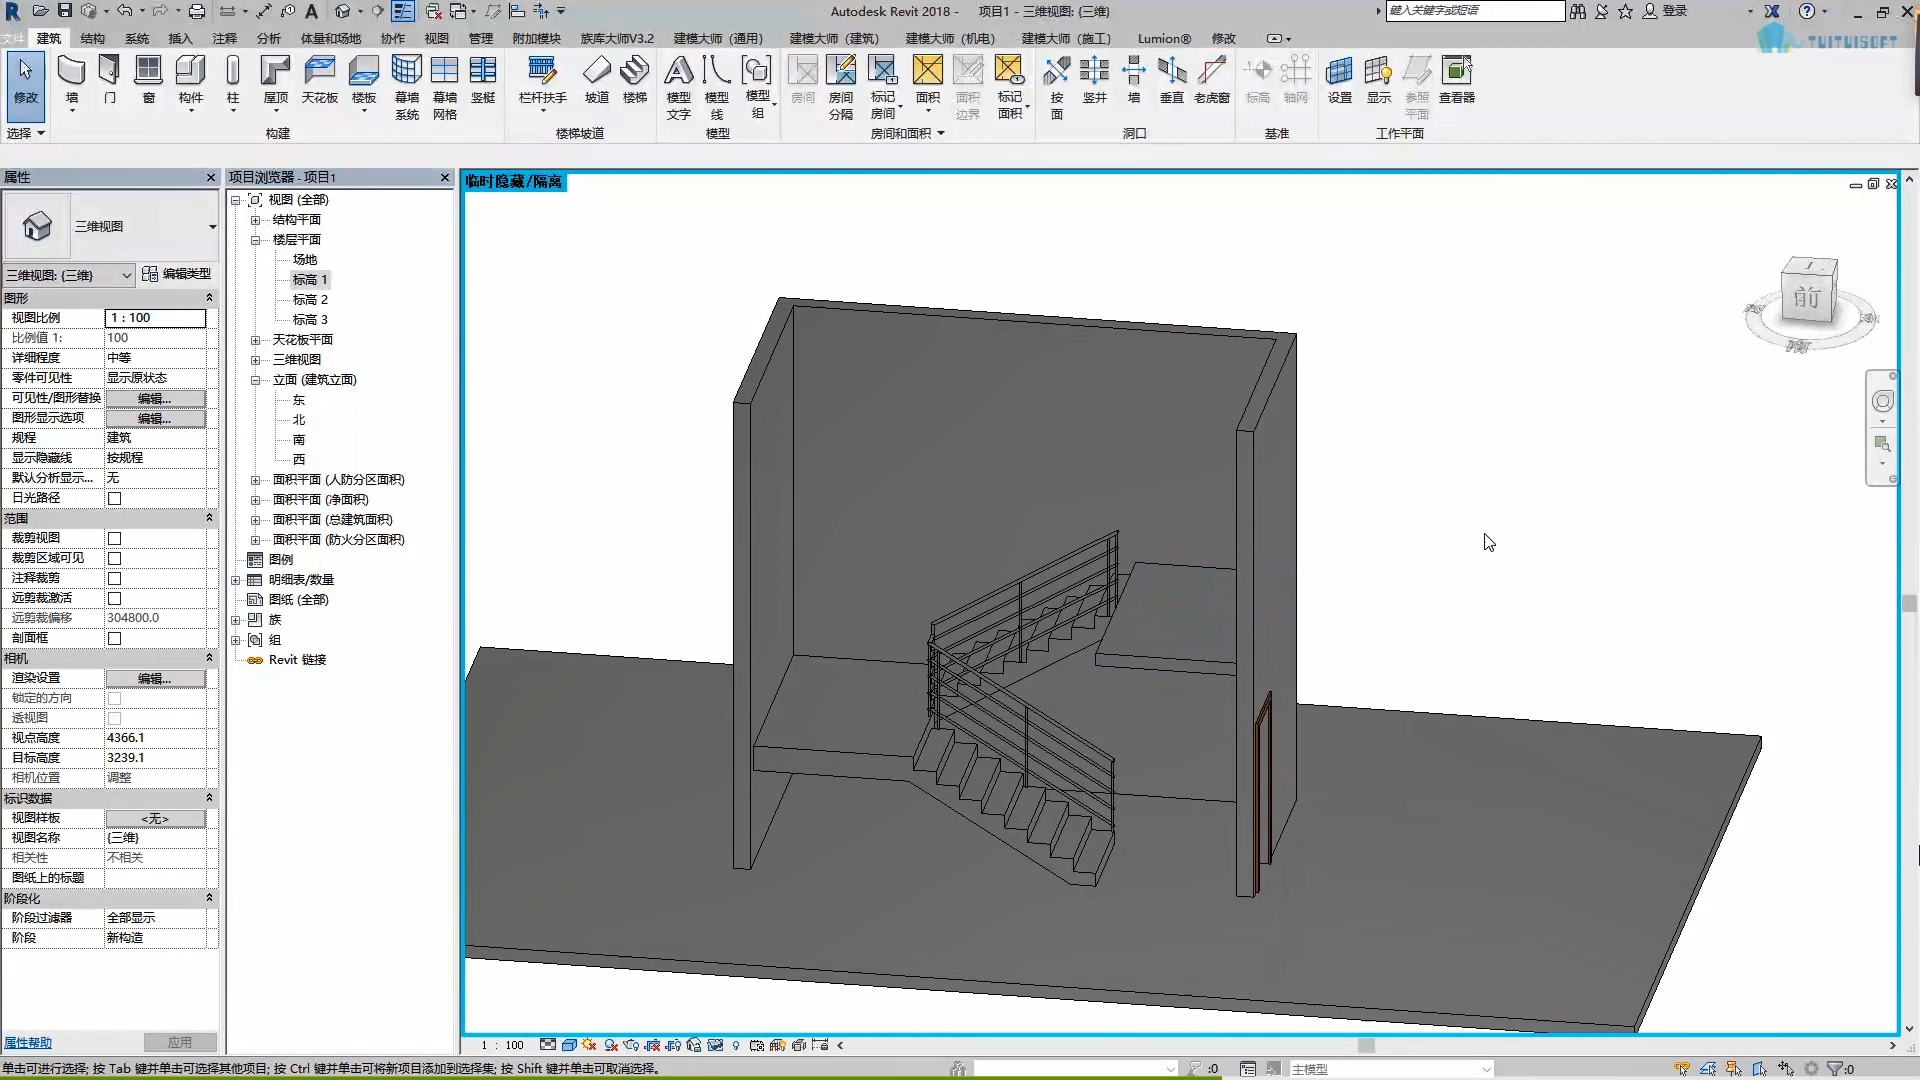Click the Door (门) tool icon
This screenshot has width=1920, height=1080.
(110, 72)
